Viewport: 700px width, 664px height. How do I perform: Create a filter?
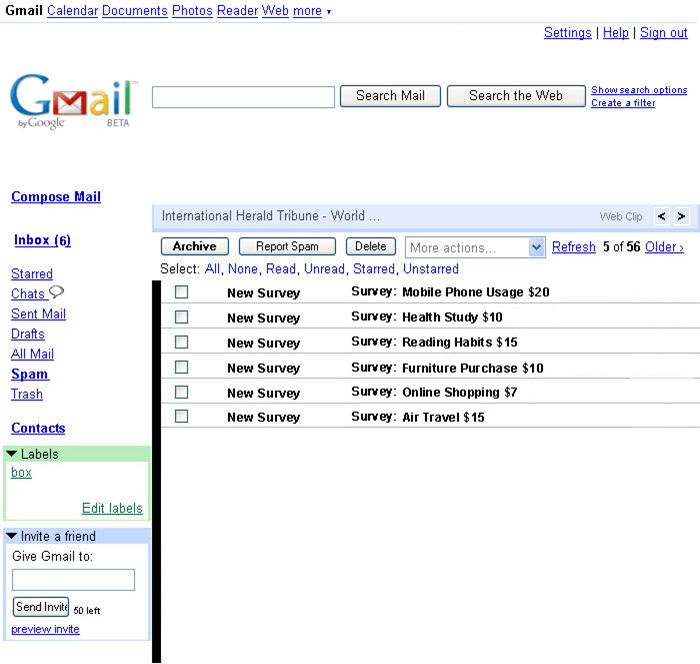(623, 103)
